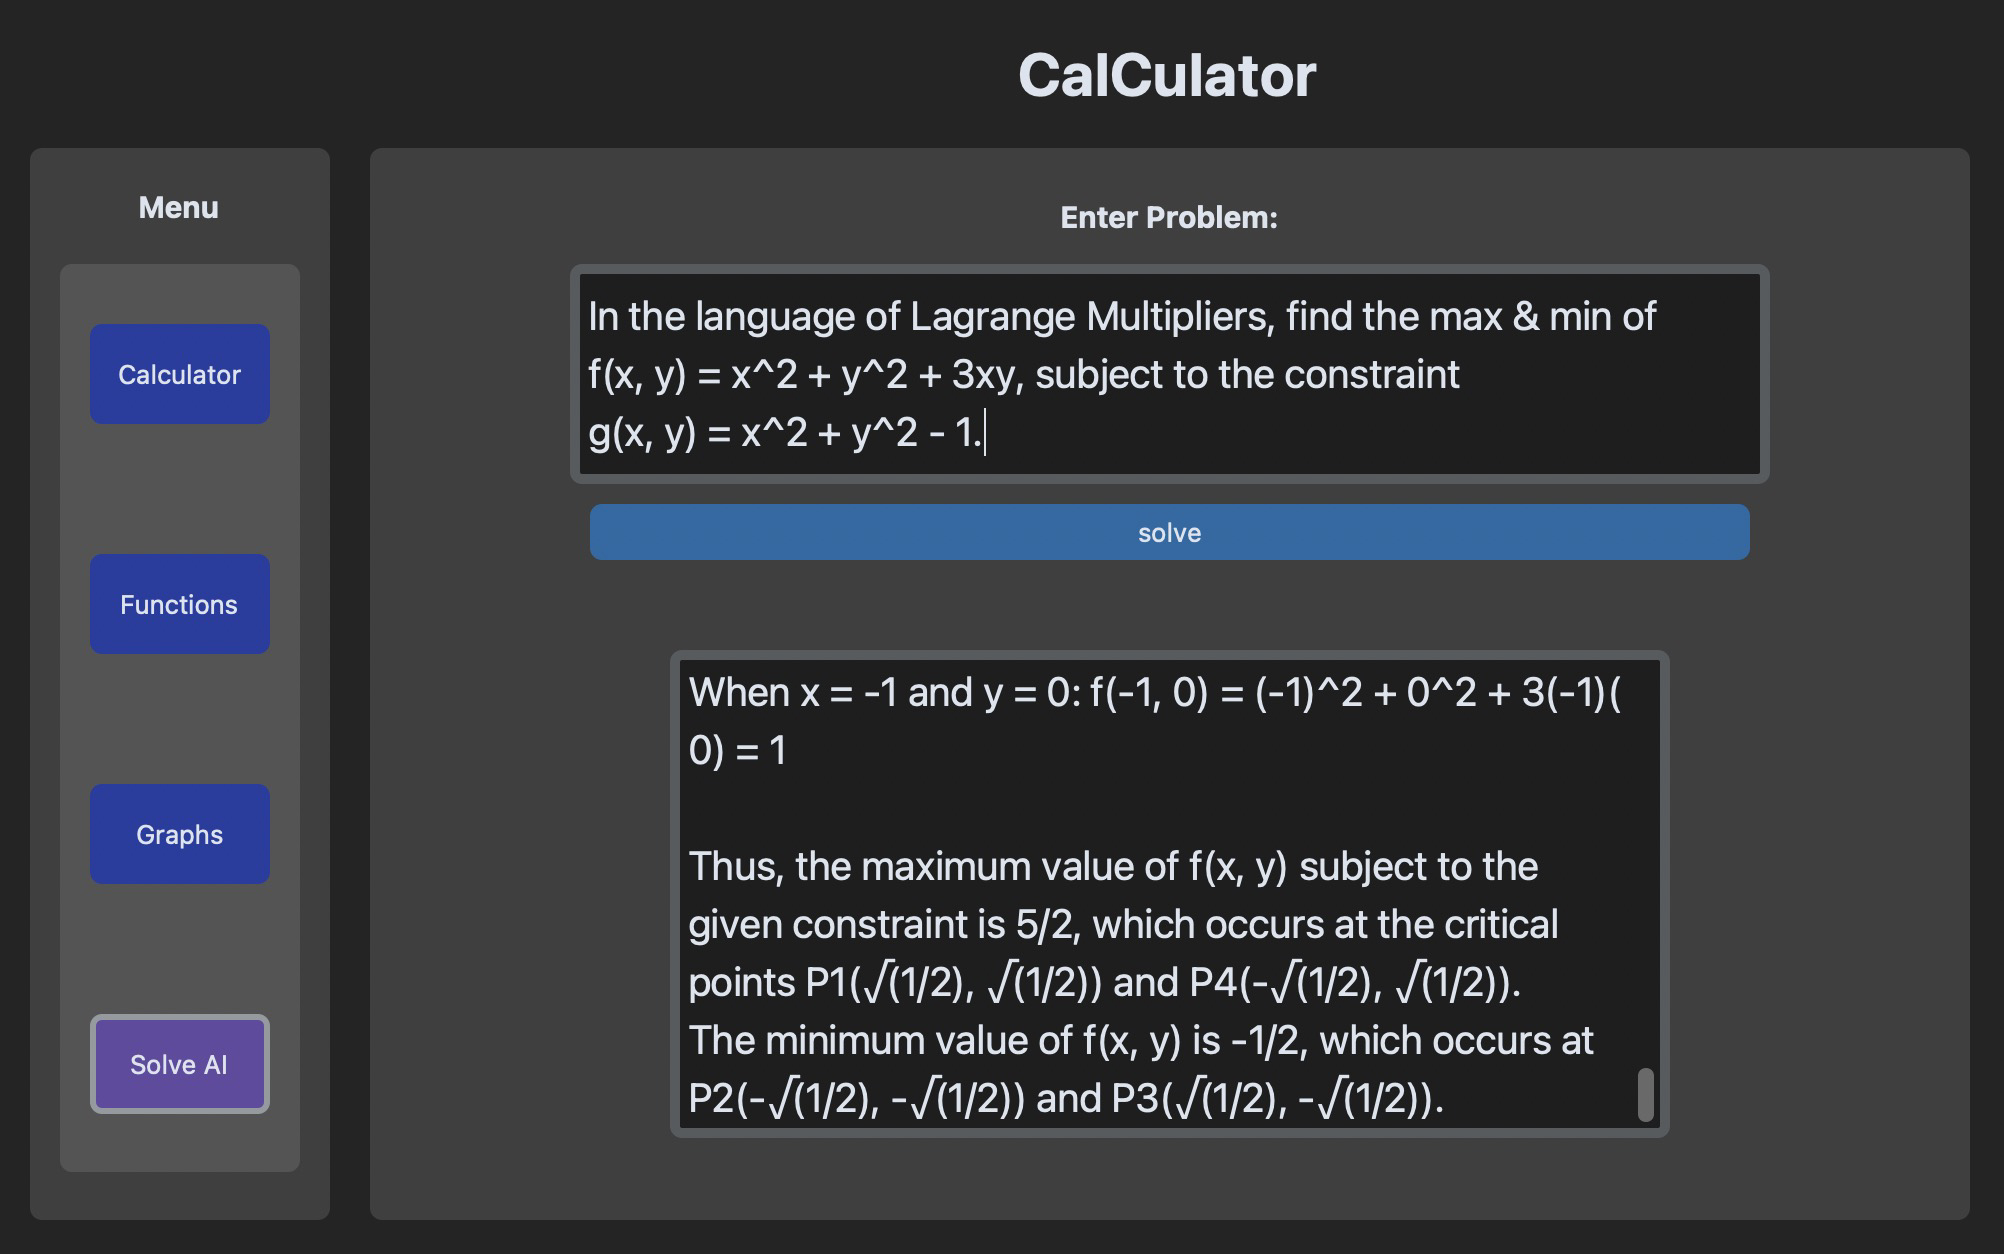The image size is (2004, 1254).
Task: Select the Functions navigation entry
Action: click(x=180, y=604)
